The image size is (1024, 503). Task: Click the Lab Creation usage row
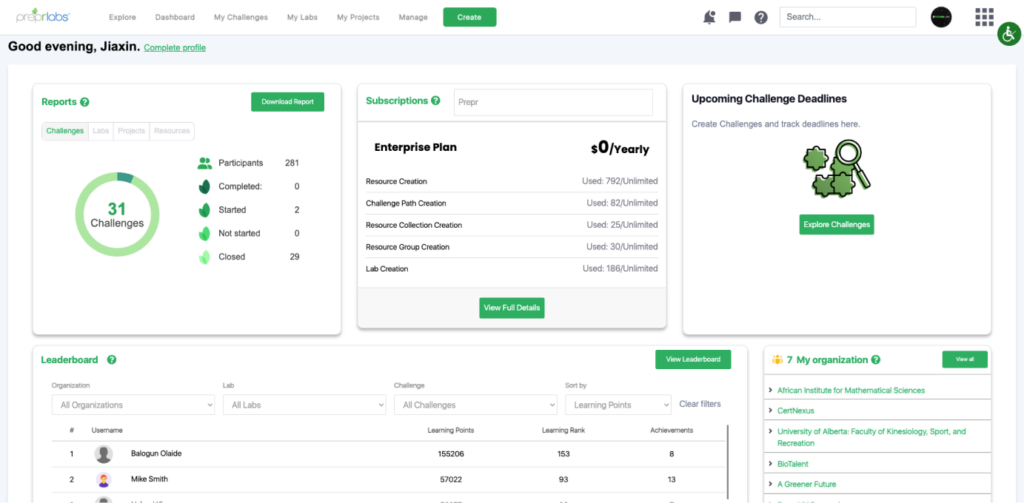pos(512,269)
